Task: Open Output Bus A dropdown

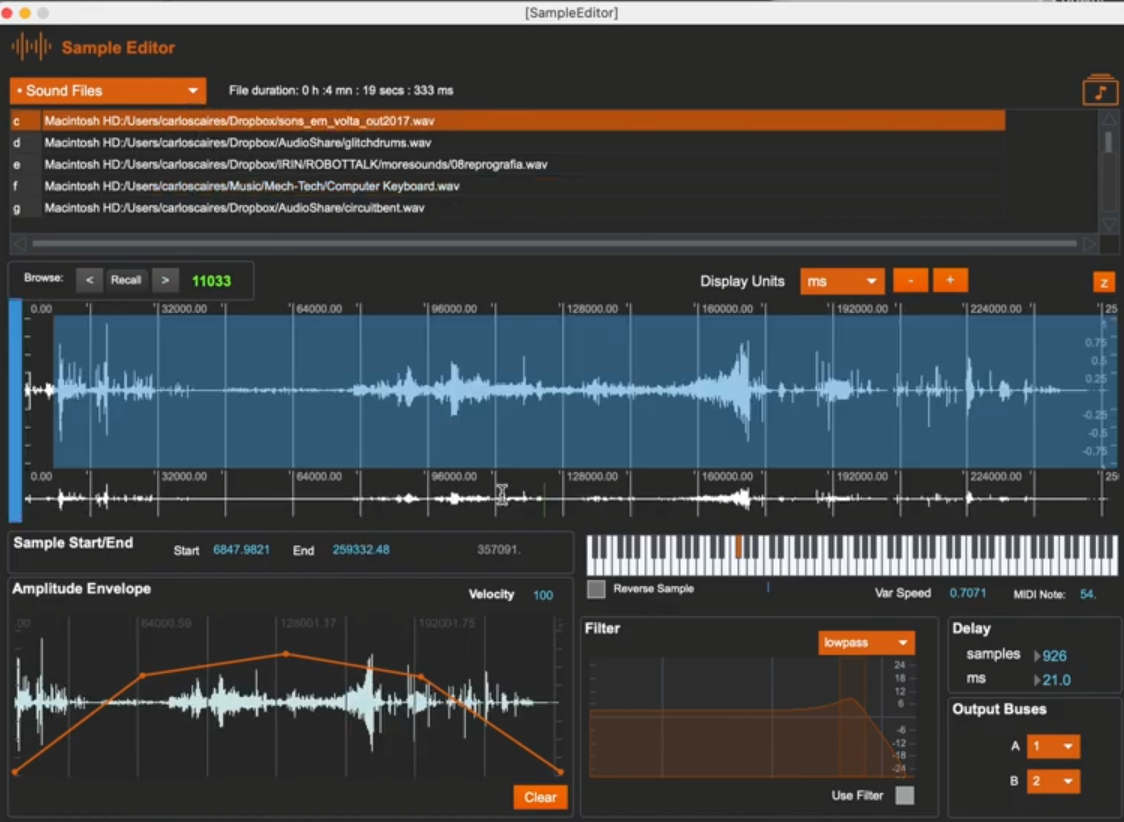Action: click(1055, 746)
